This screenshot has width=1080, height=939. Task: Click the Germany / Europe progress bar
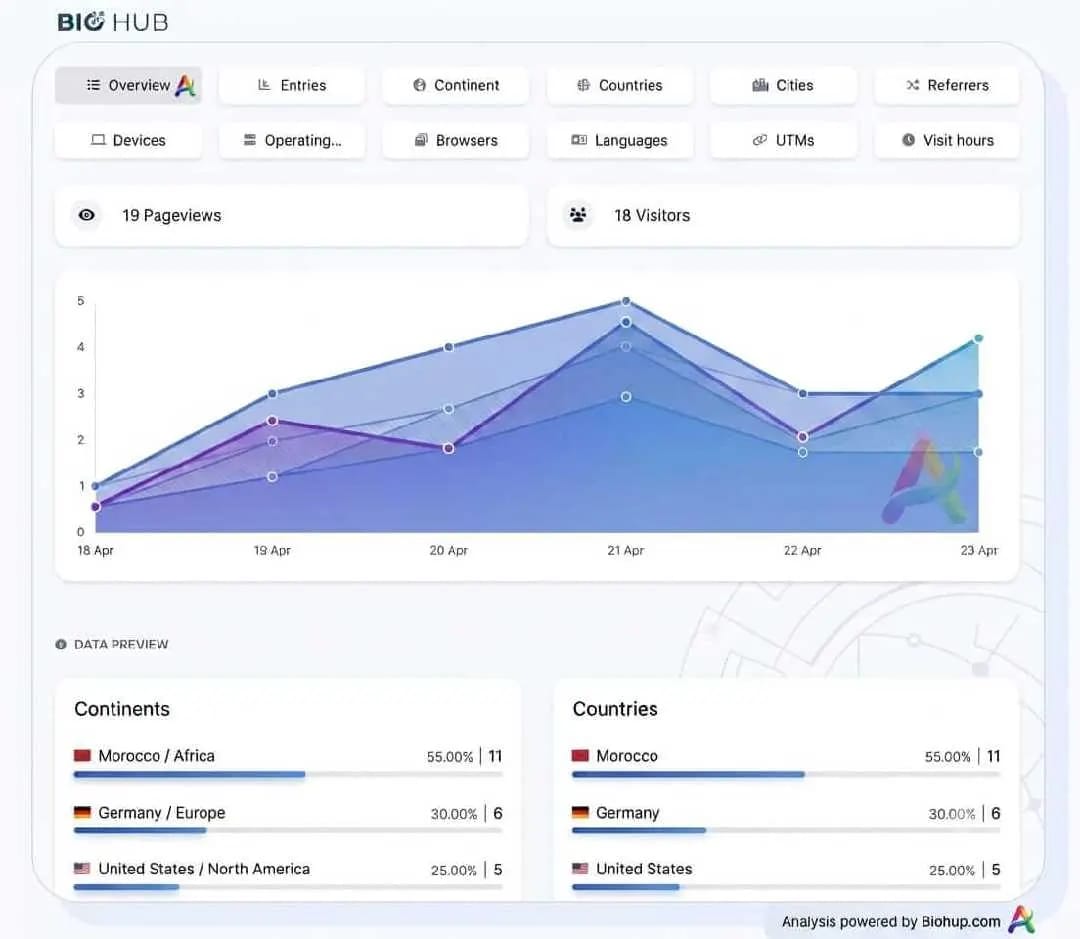pos(288,831)
